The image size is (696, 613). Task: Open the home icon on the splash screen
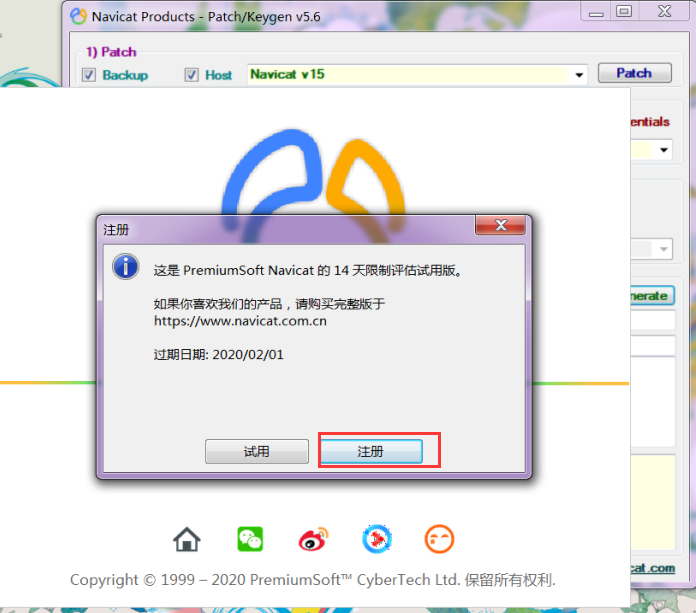[x=187, y=539]
